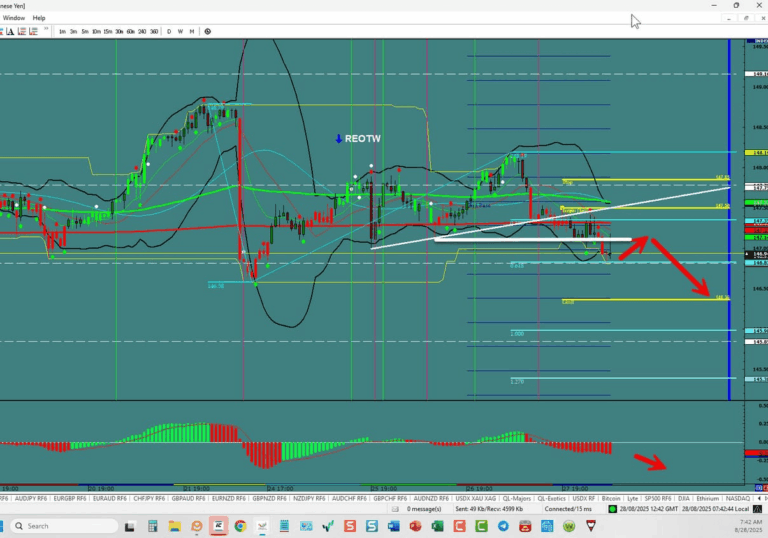Switch to the EURNZD RF6 tab

tap(228, 498)
